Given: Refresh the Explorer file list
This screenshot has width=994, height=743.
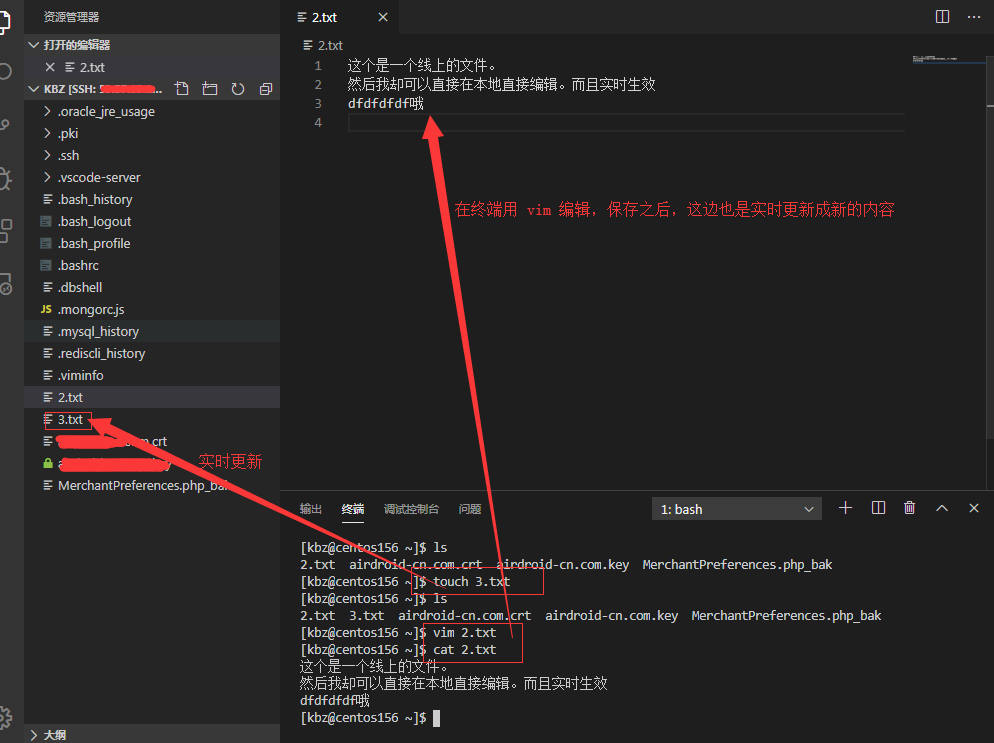Looking at the screenshot, I should [237, 88].
